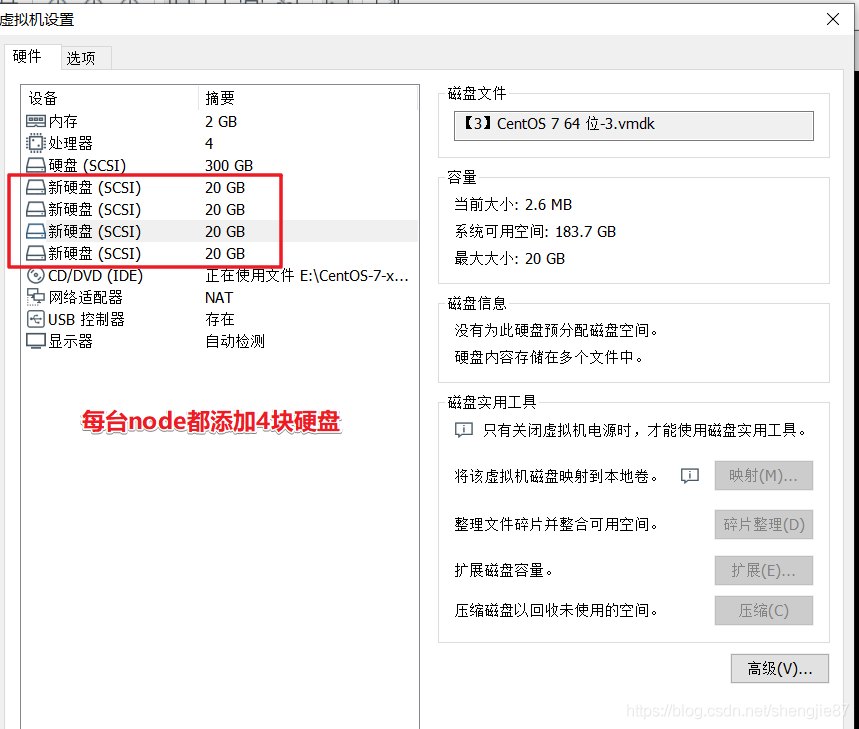Select the 内存 row label
This screenshot has height=729, width=859.
click(x=63, y=121)
